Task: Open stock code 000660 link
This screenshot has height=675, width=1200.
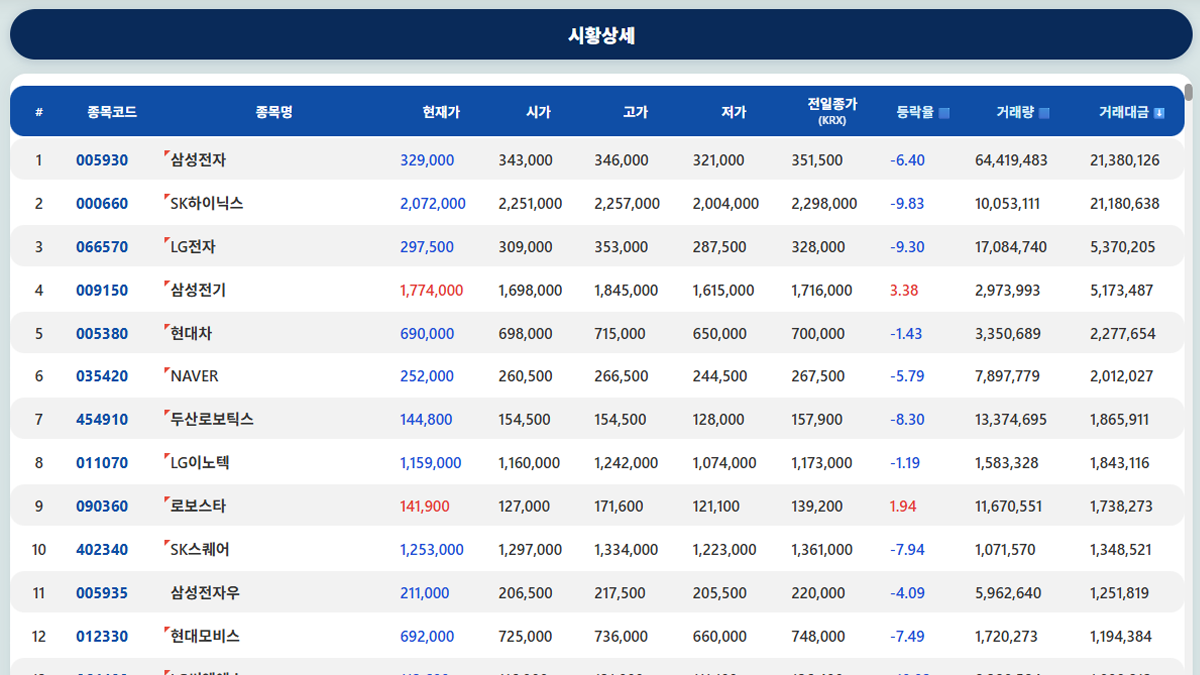Action: 102,204
